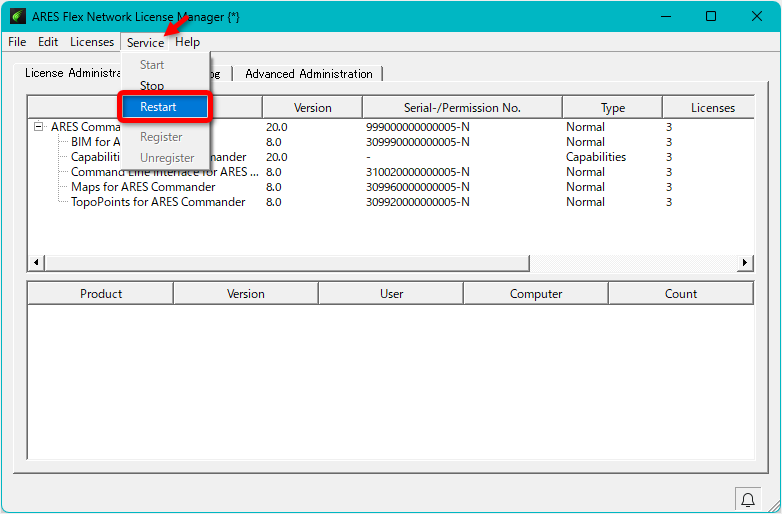Close the License Manager window

(x=757, y=16)
